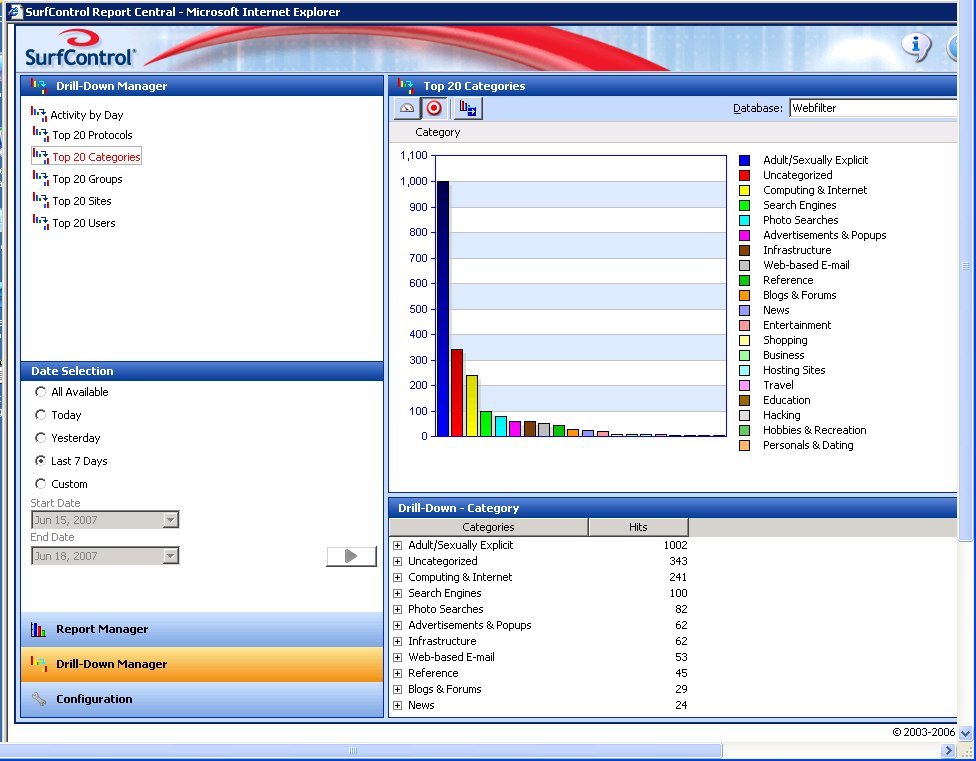Viewport: 976px width, 761px height.
Task: Expand the Web-based E-mail row
Action: tap(398, 657)
